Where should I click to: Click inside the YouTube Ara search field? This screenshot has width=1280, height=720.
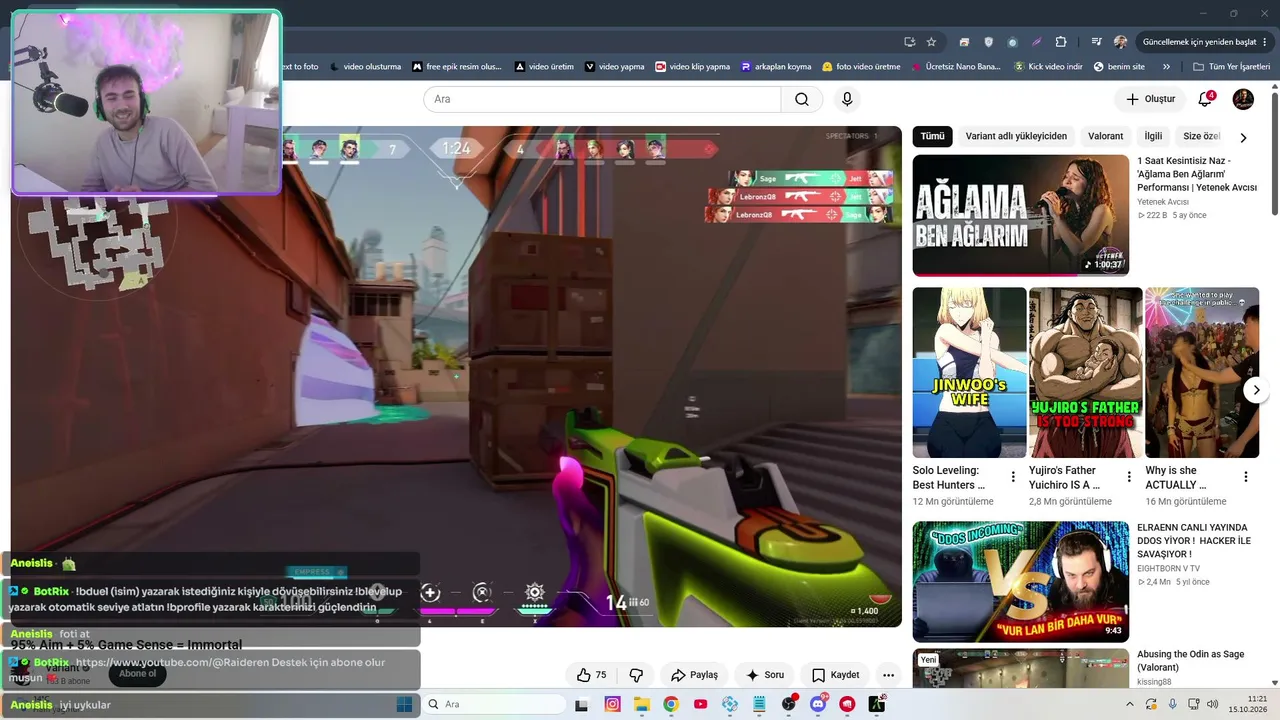[602, 99]
